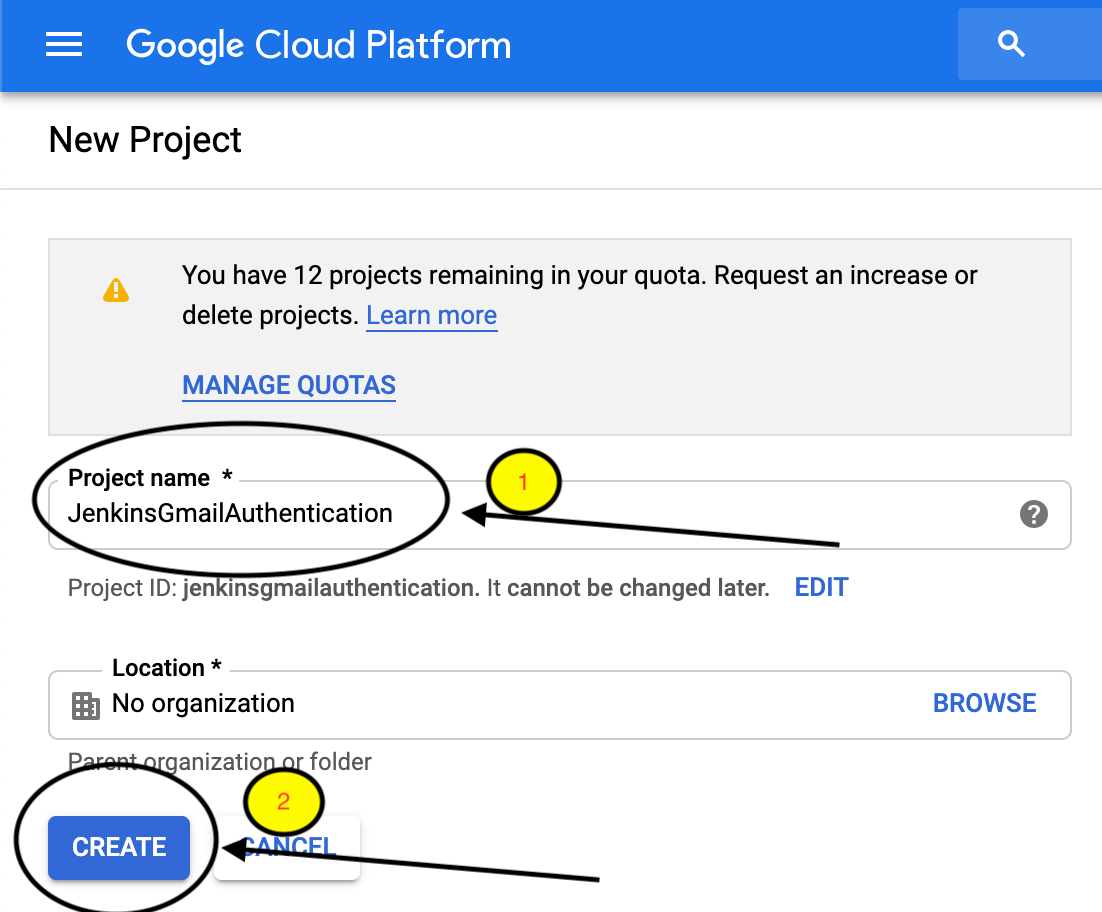Image resolution: width=1102 pixels, height=912 pixels.
Task: Click the Parent organization or folder hint
Action: click(x=220, y=762)
